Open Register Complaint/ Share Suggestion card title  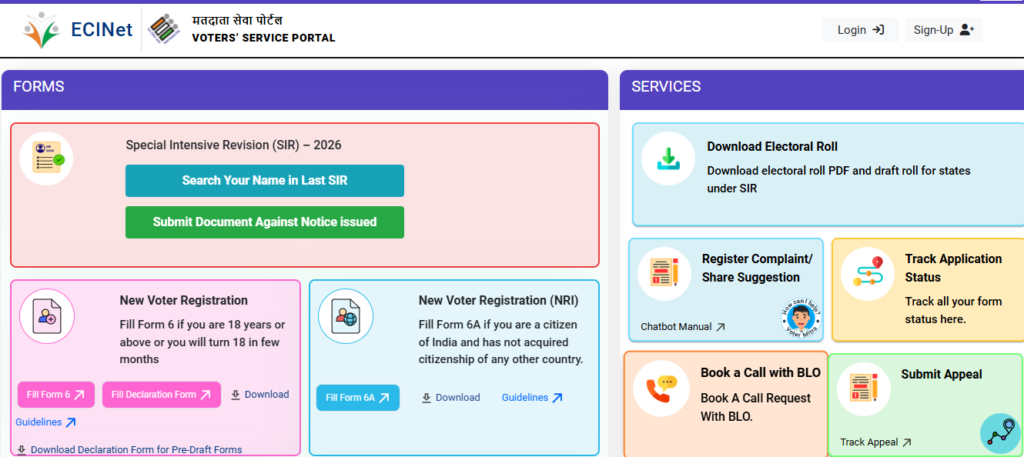click(x=757, y=268)
